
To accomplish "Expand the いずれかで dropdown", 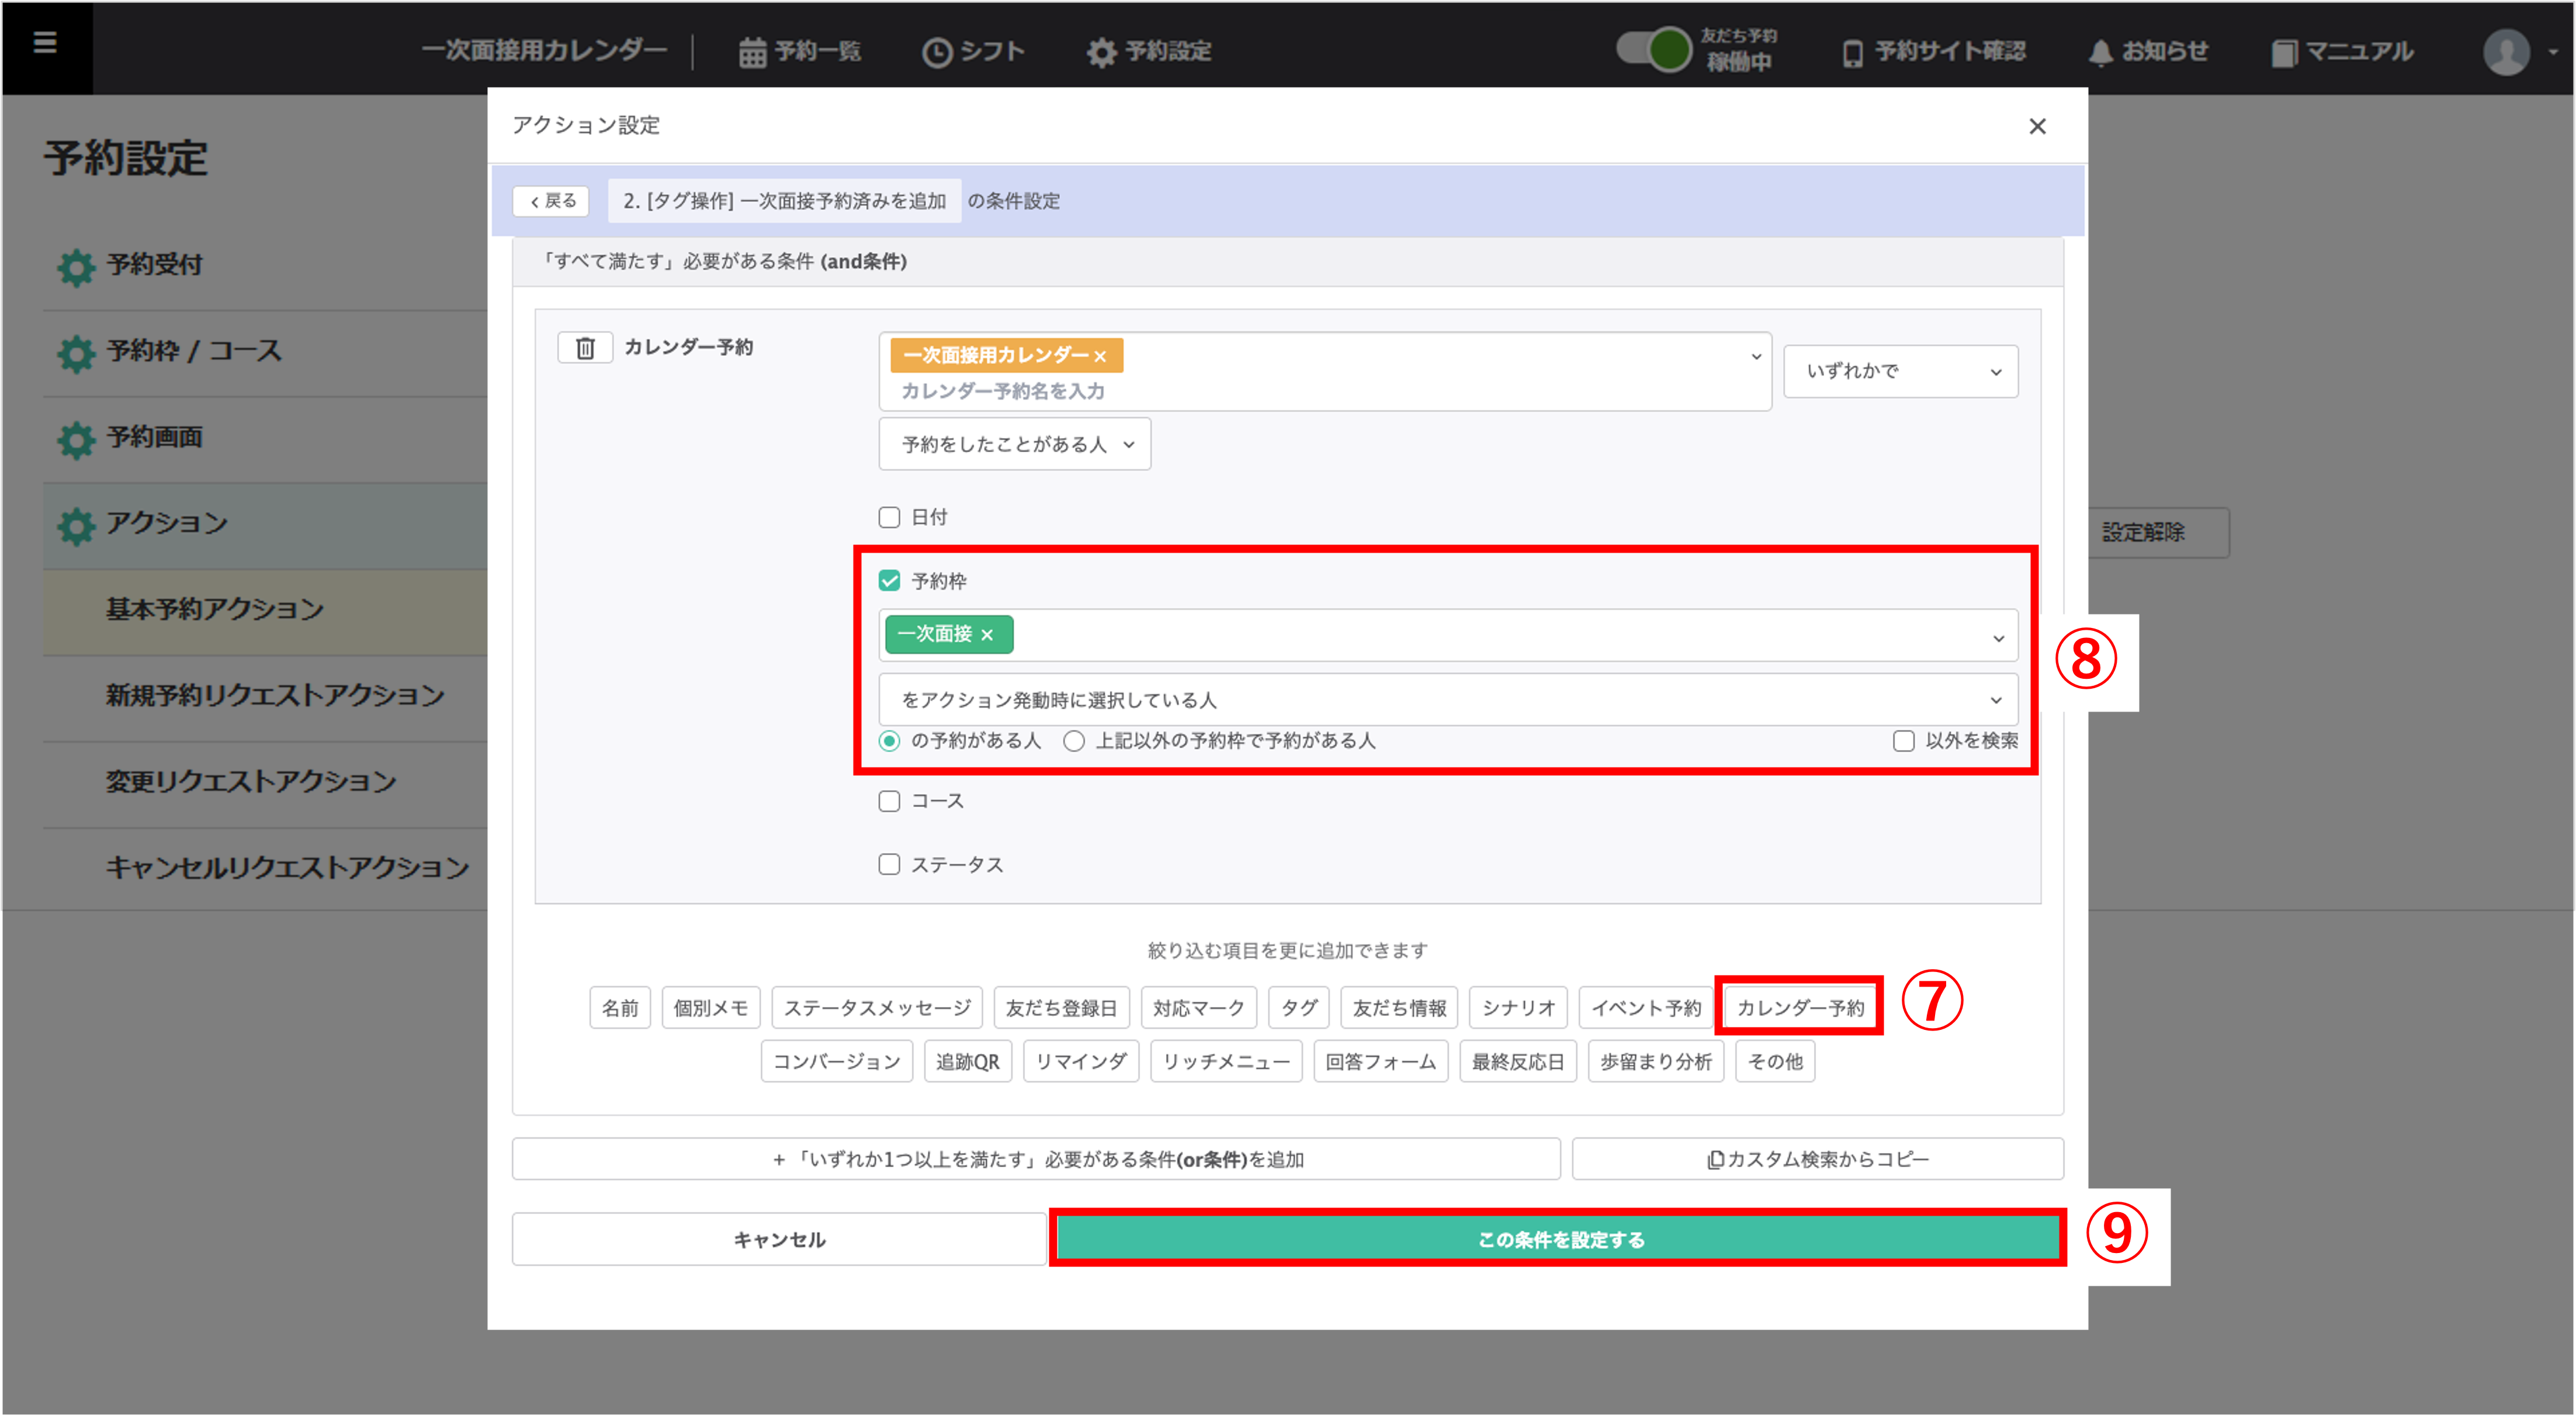I will pyautogui.click(x=1900, y=371).
